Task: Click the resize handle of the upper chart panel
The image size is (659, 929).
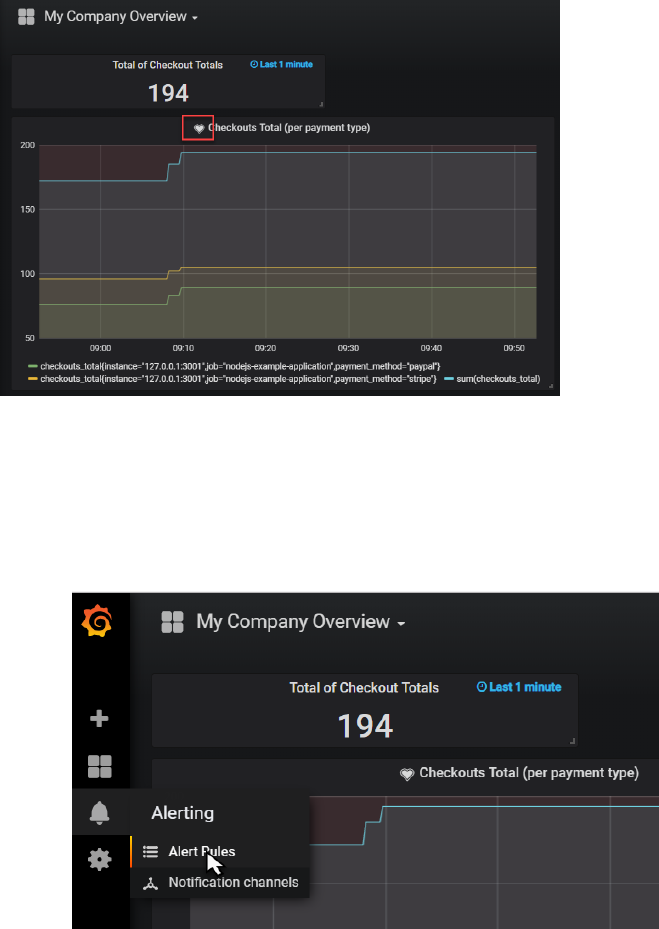Action: 551,386
